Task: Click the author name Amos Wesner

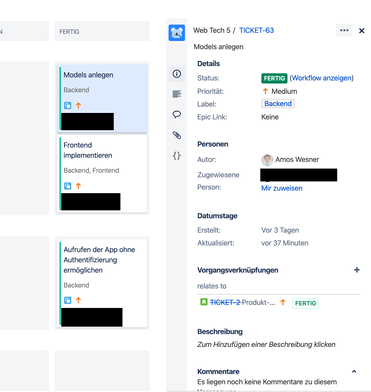Action: tap(297, 159)
